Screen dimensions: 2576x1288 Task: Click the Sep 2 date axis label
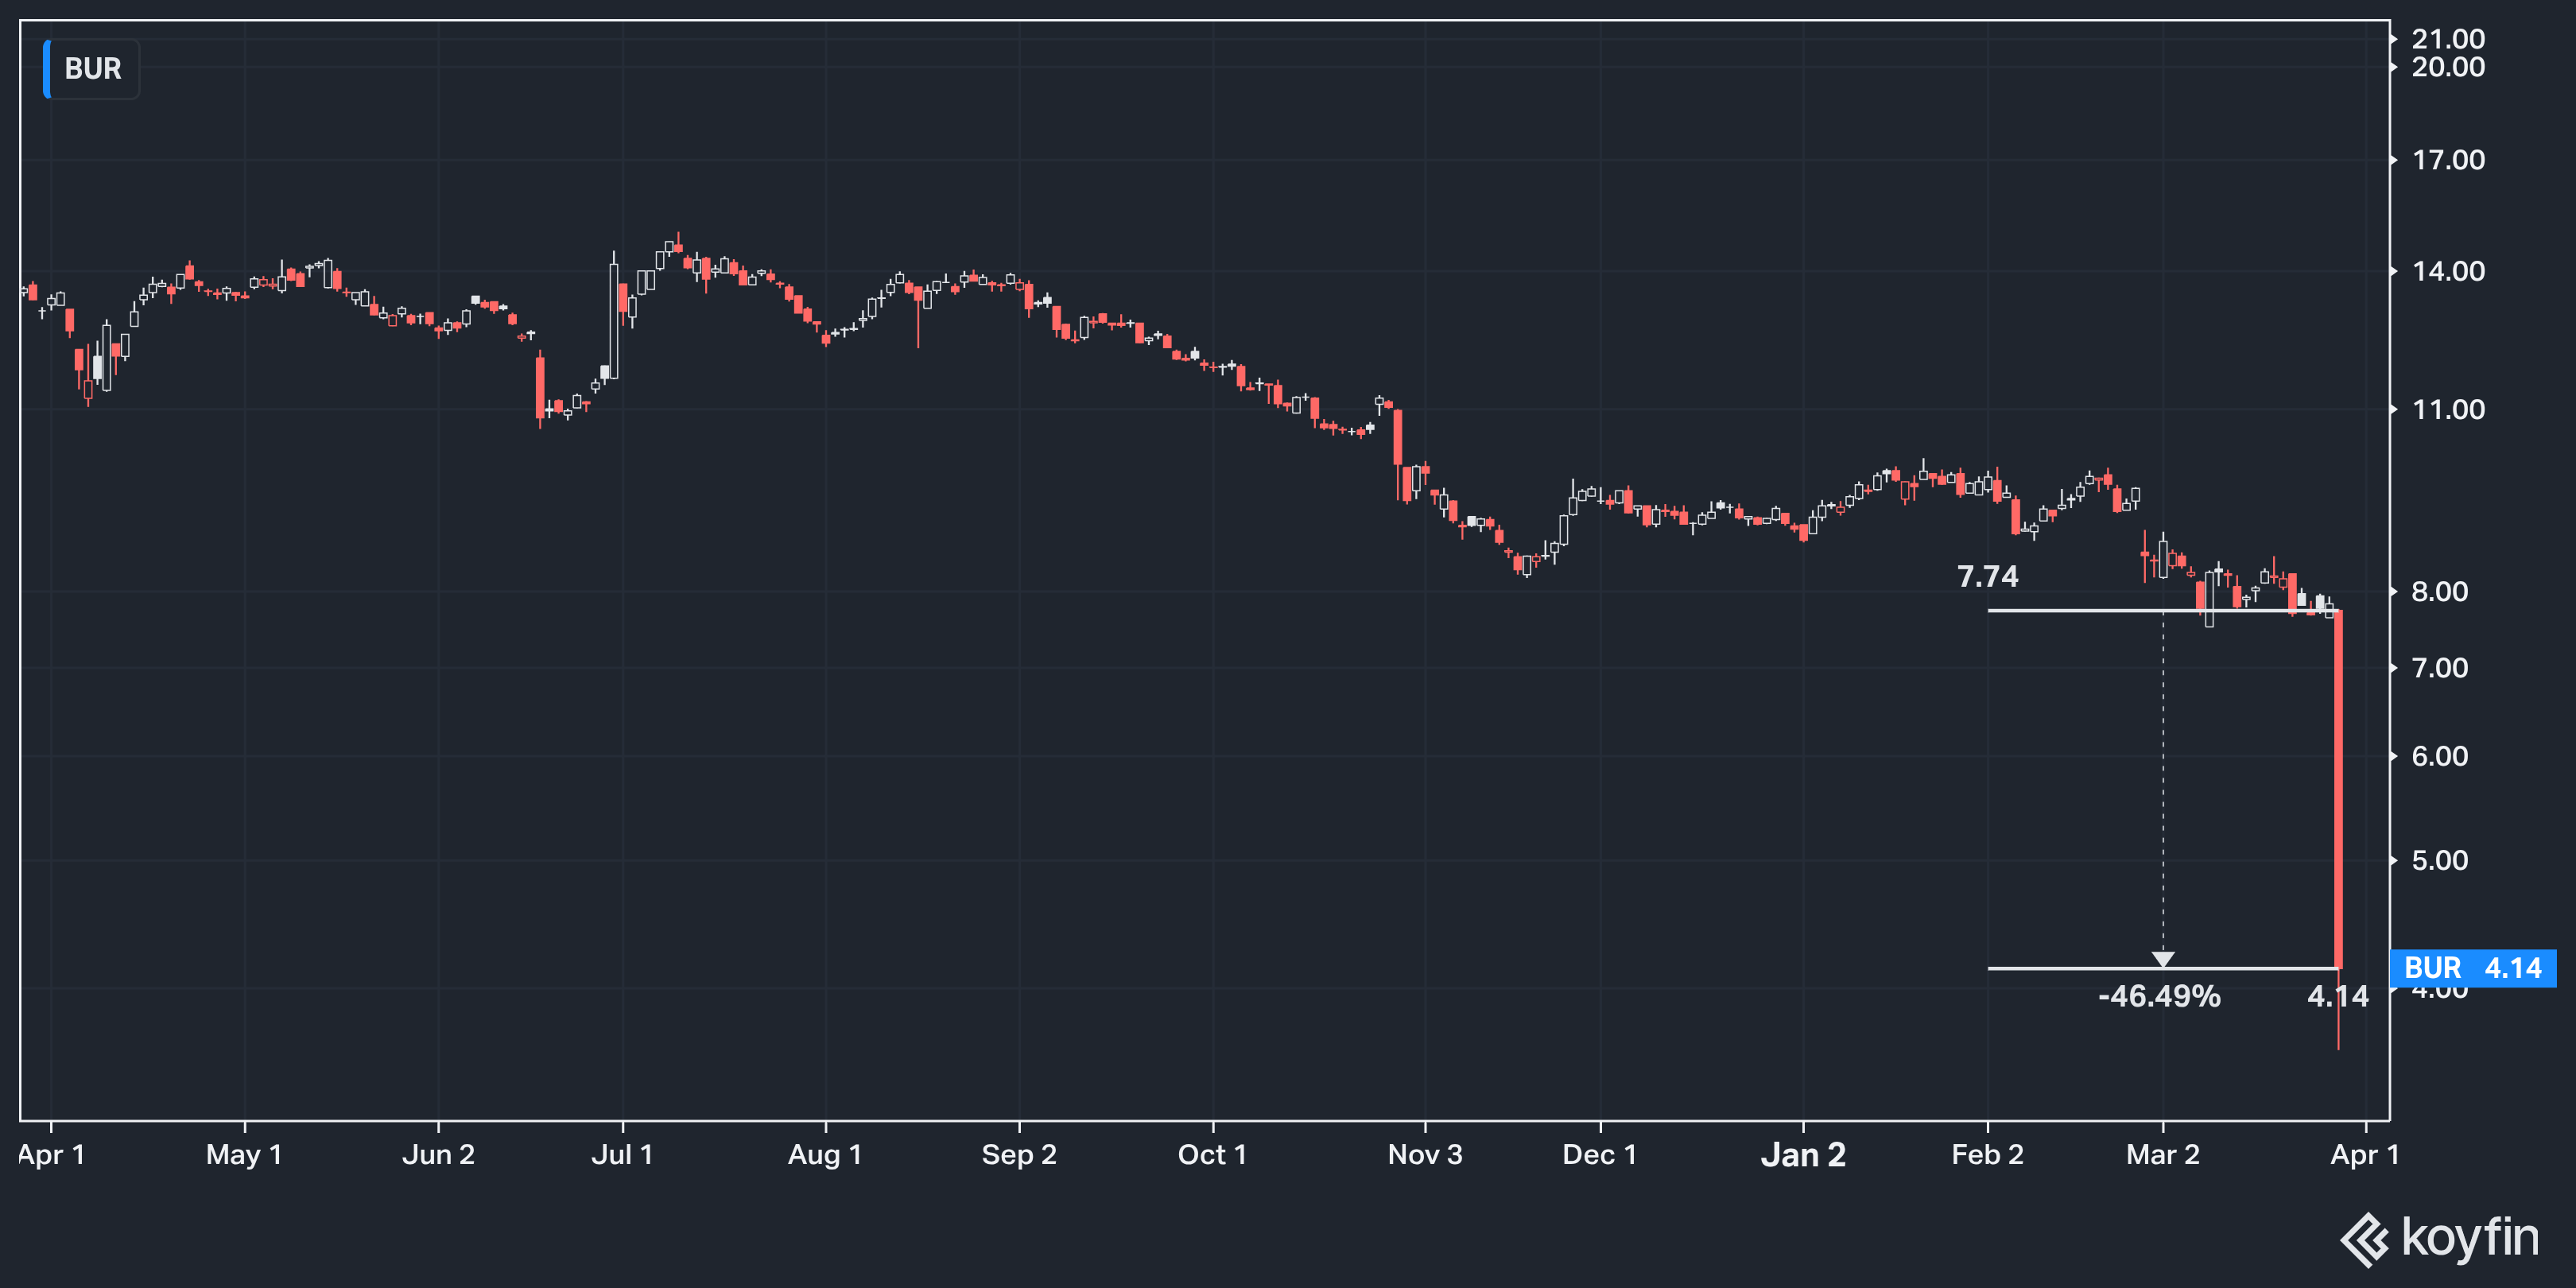tap(1019, 1155)
